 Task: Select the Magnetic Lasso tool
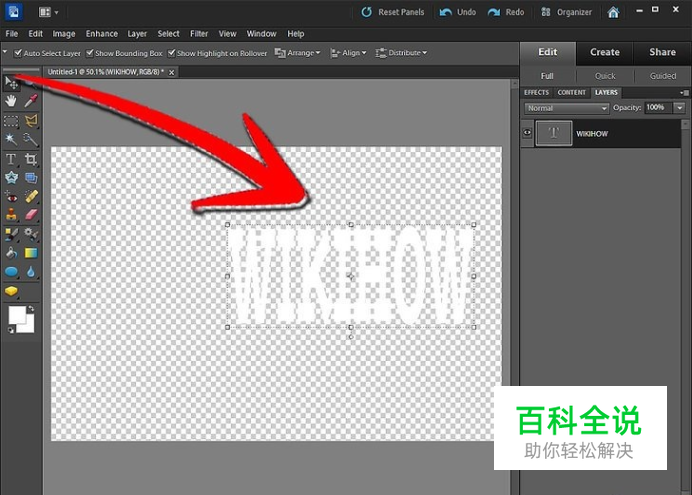[30, 121]
